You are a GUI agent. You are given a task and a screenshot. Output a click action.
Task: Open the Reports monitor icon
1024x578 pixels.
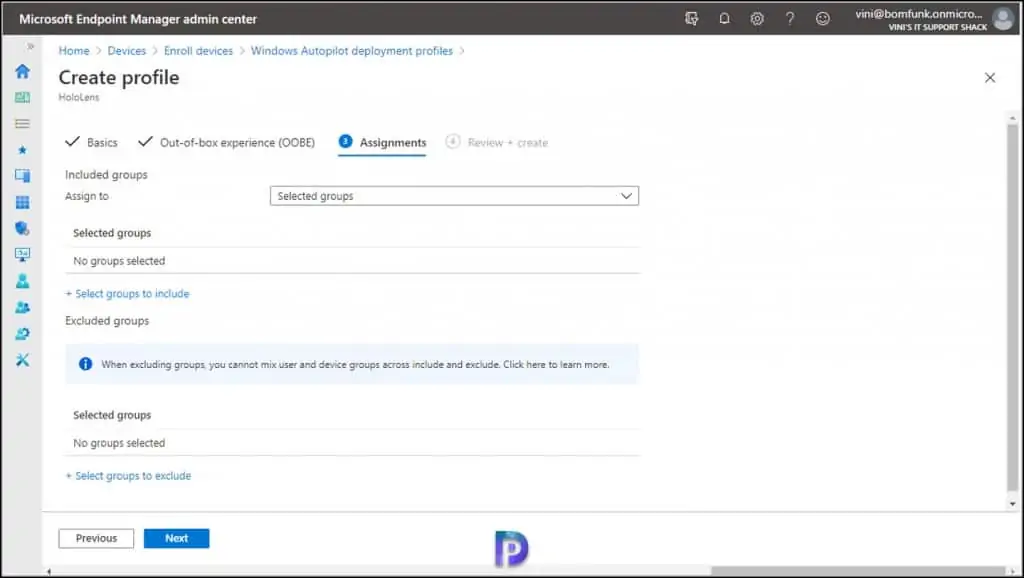click(22, 255)
